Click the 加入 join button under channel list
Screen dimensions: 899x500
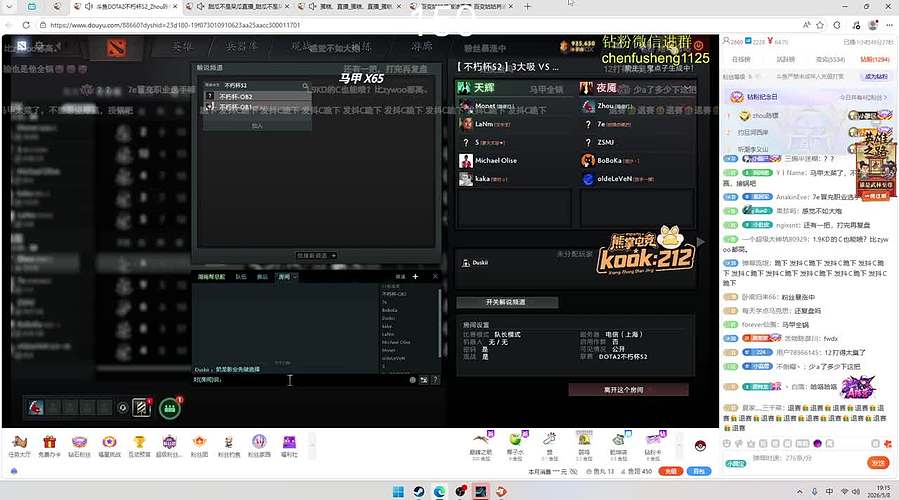(257, 126)
